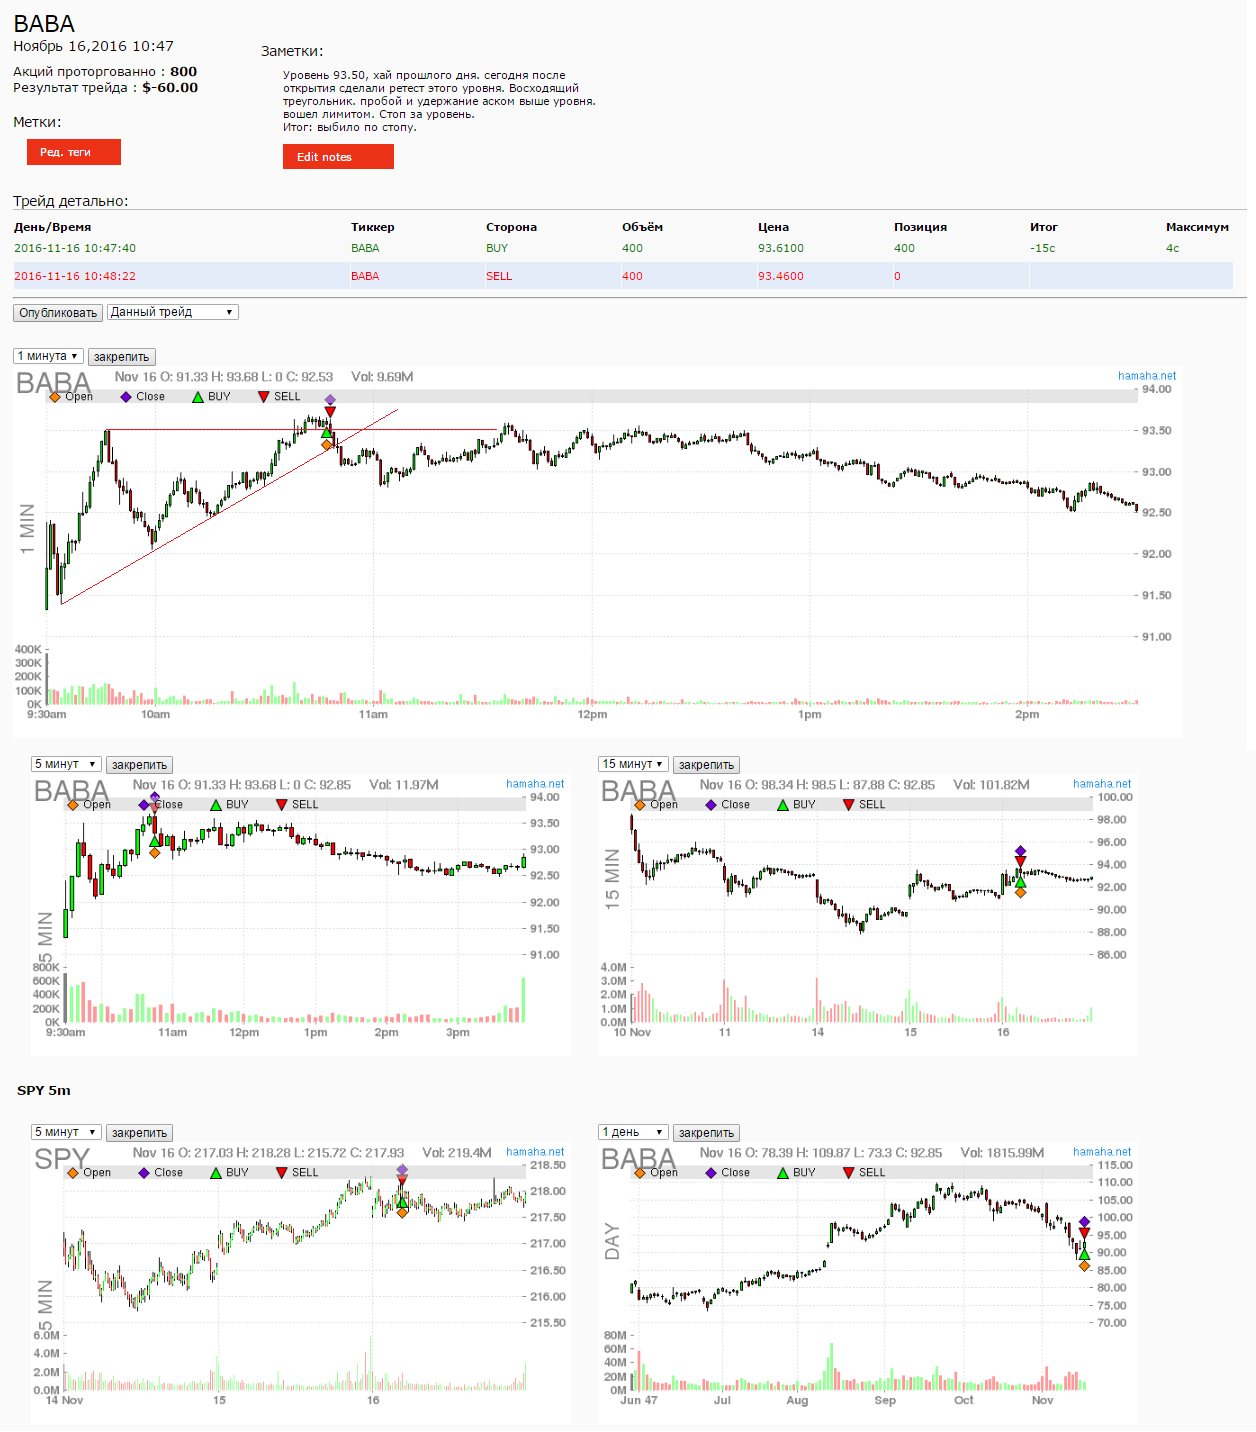
Task: Click the Позиция column header
Action: tap(920, 227)
